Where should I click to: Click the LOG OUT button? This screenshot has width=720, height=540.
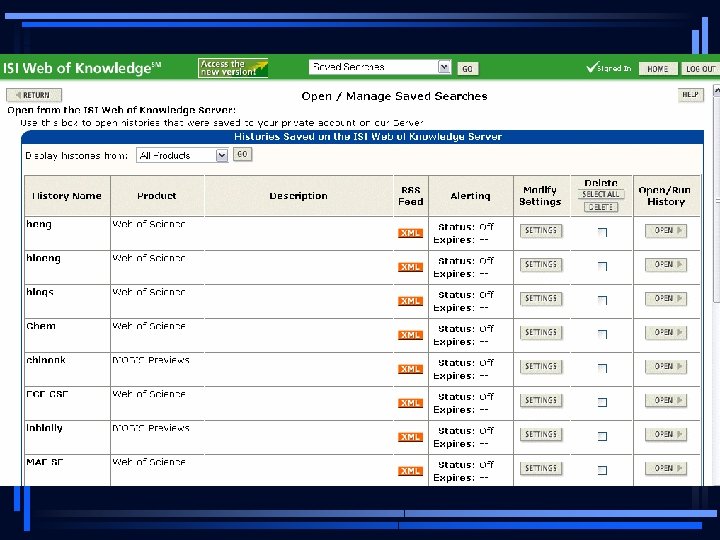coord(700,69)
